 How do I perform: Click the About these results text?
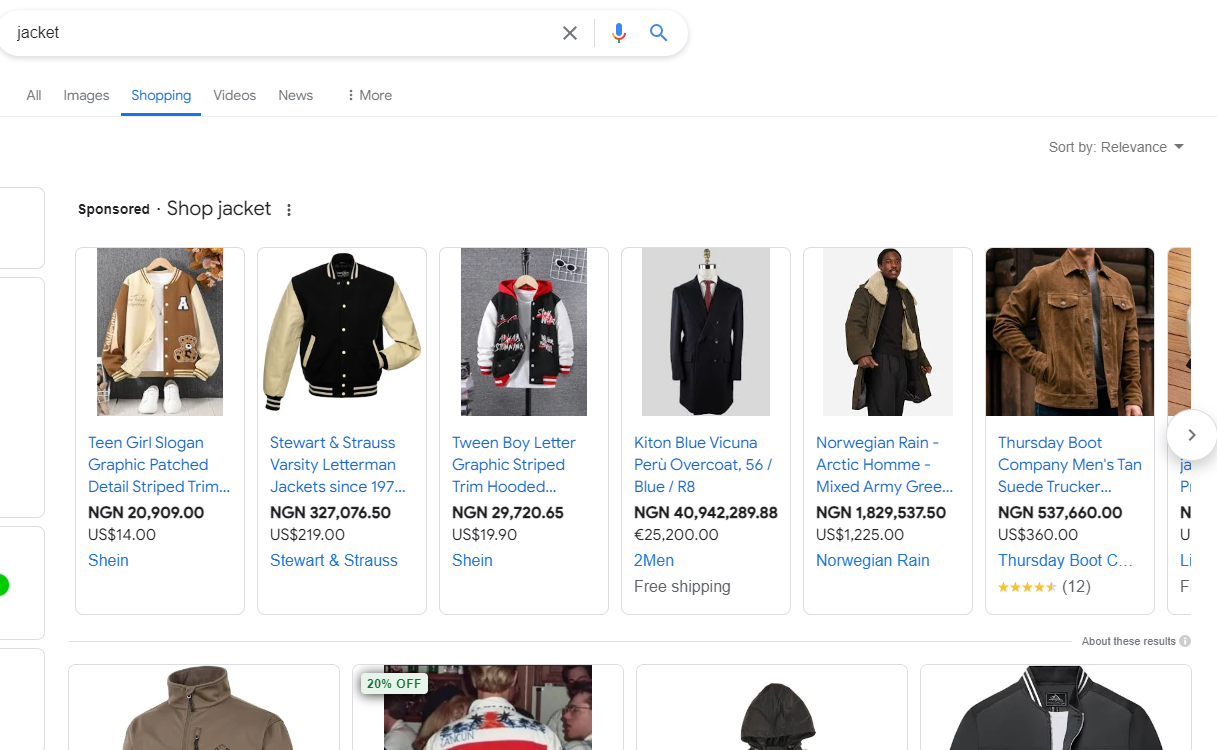1128,641
